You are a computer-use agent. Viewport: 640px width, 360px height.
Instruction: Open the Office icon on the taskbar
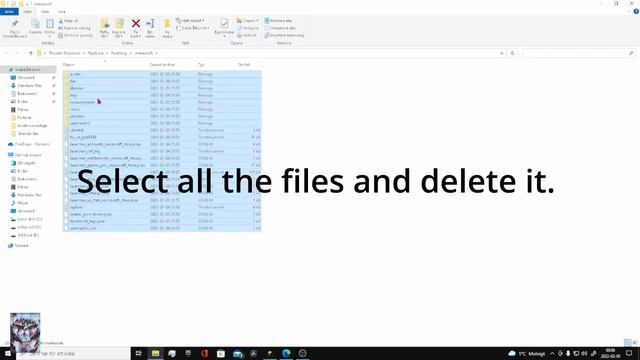[204, 353]
